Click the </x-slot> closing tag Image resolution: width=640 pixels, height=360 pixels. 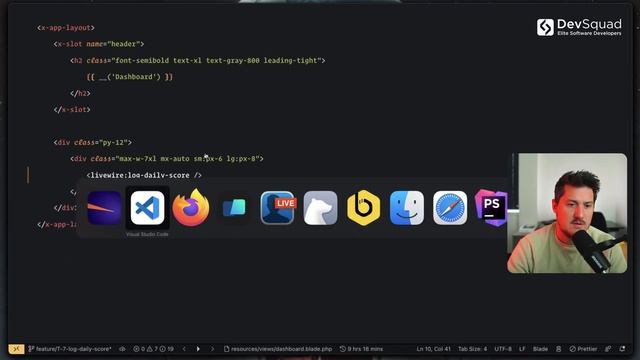[72, 110]
